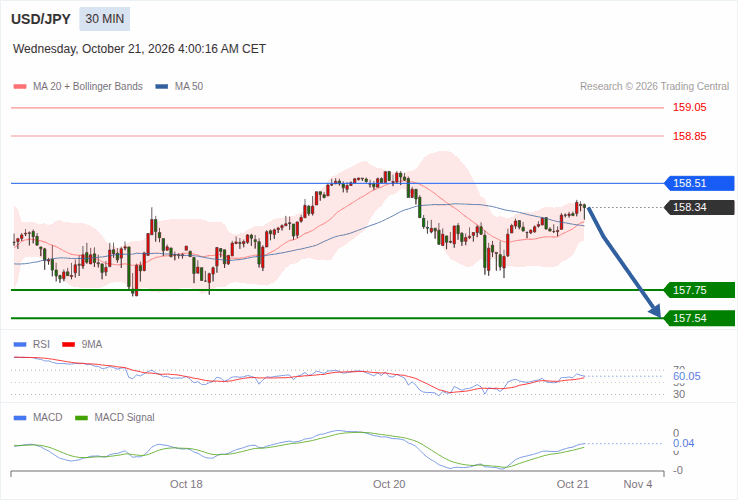Click the blue 158.51 pivot price tag
Image resolution: width=738 pixels, height=500 pixels.
pyautogui.click(x=699, y=183)
